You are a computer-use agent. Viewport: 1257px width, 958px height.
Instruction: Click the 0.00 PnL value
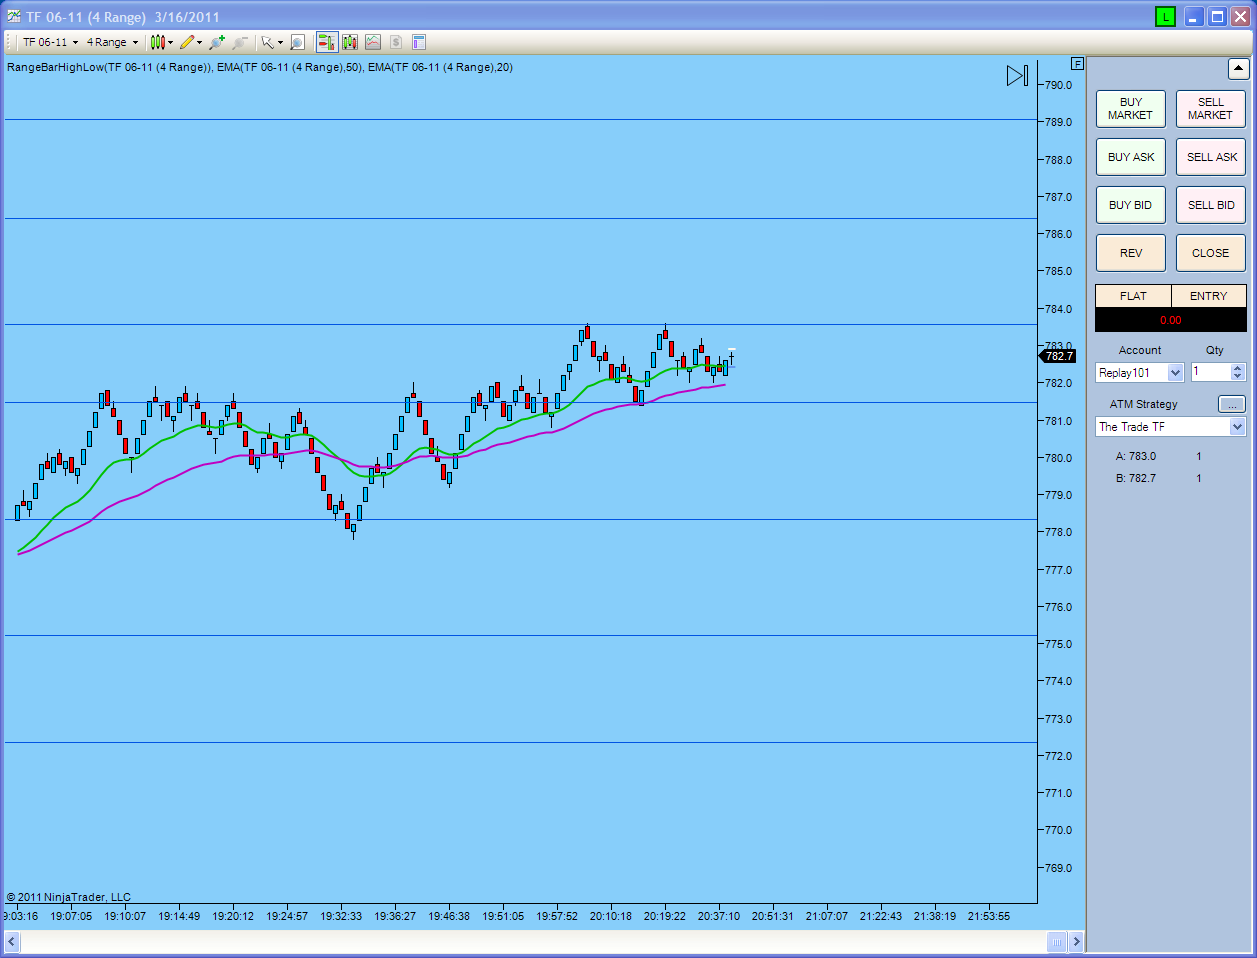click(1171, 320)
